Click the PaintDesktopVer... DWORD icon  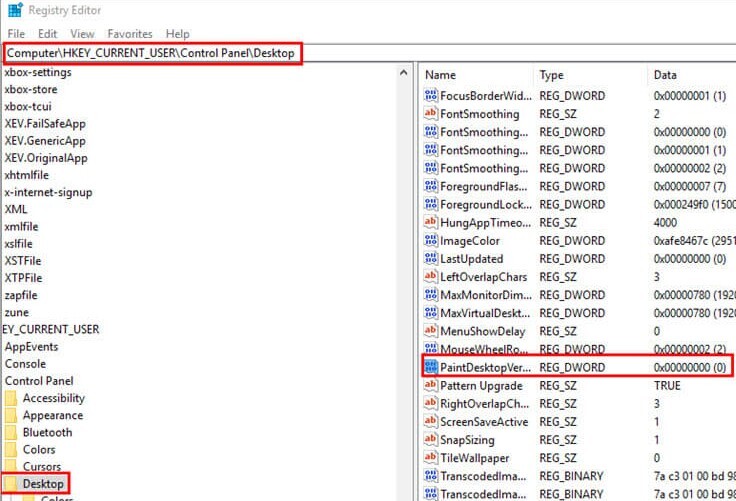click(x=430, y=367)
